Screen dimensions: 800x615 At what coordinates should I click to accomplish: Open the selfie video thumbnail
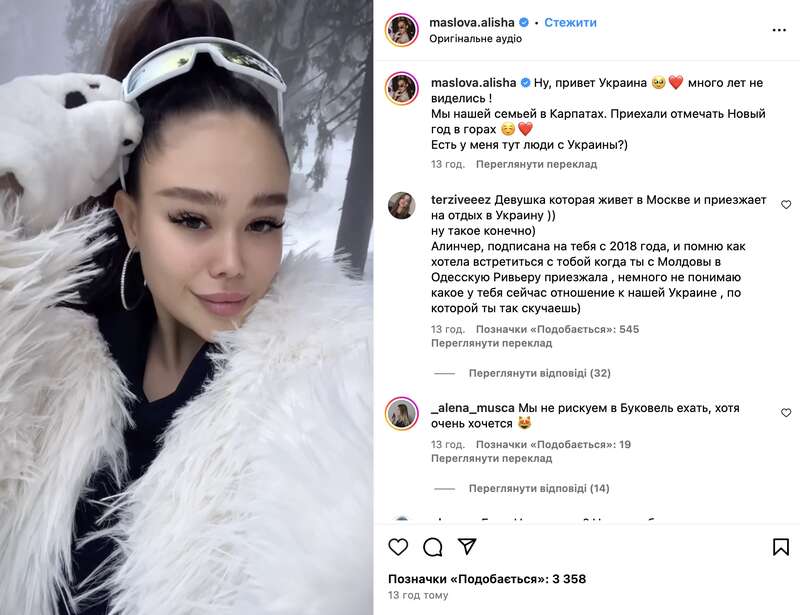186,307
